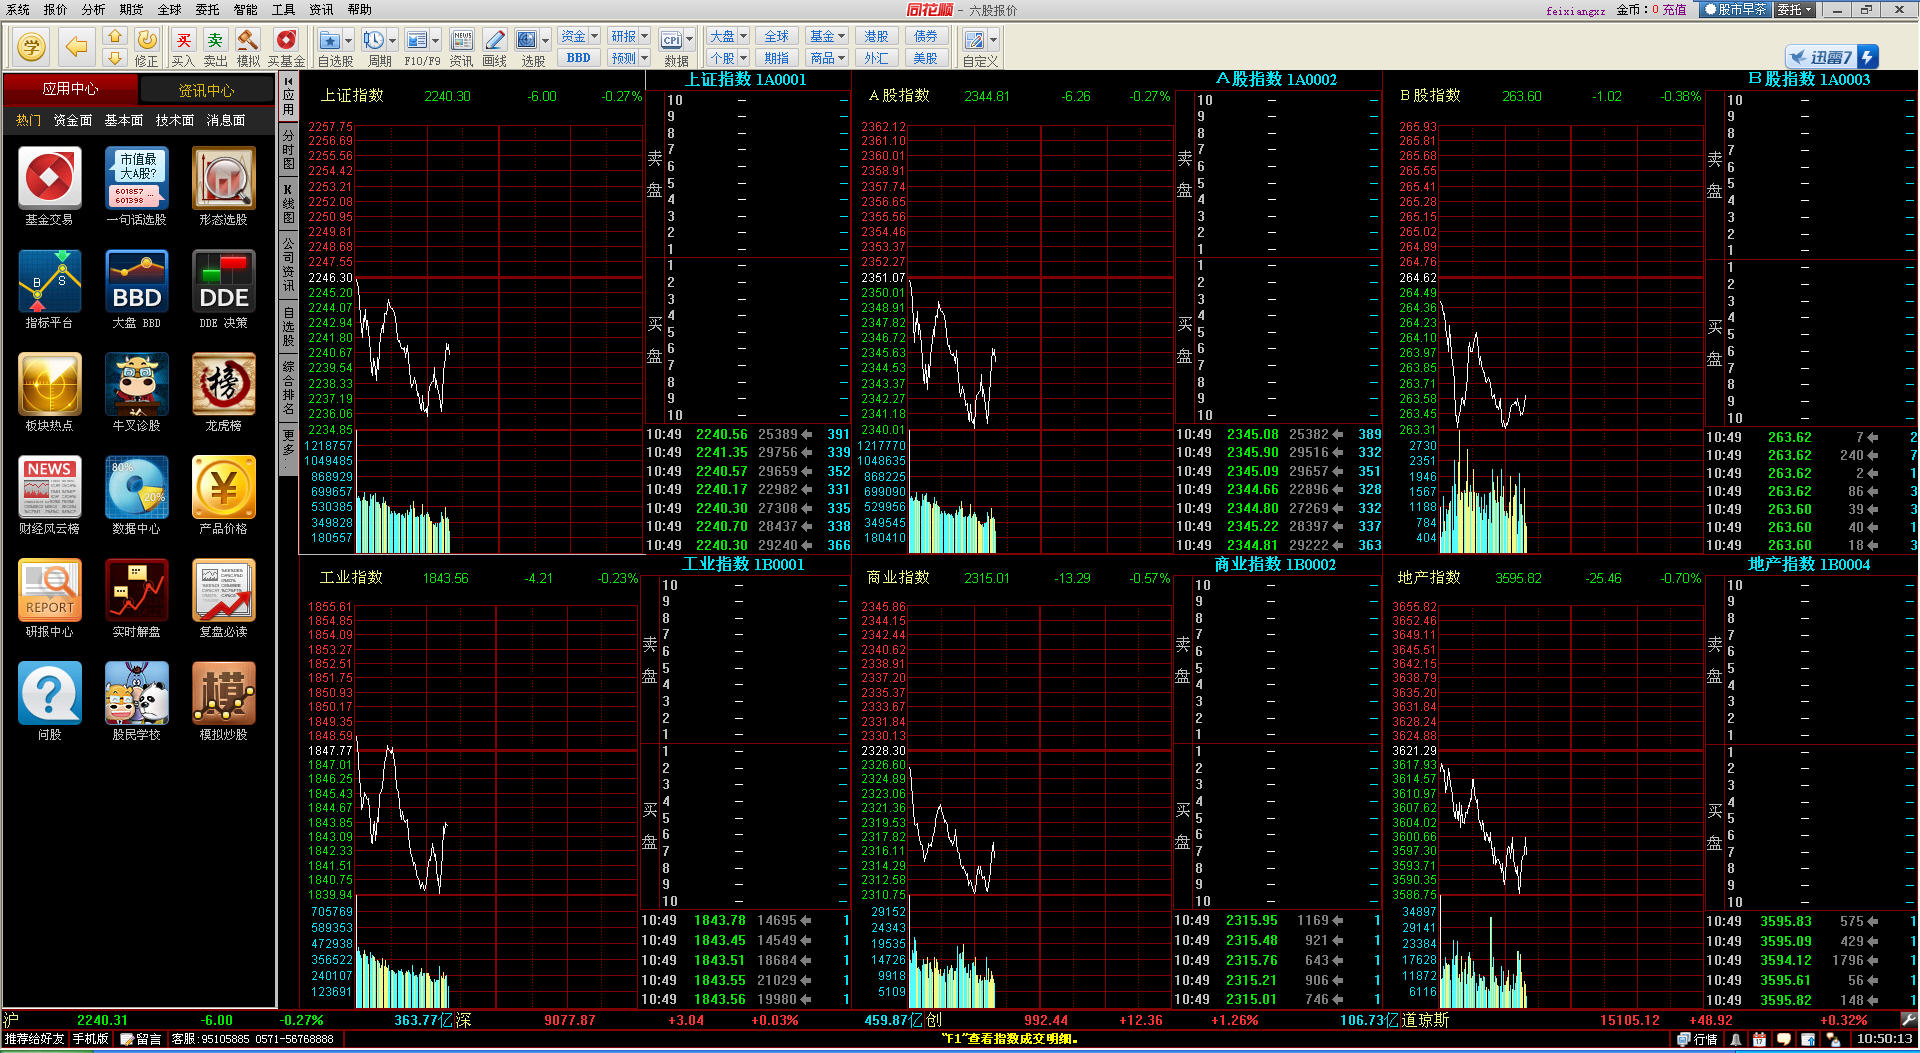Open the 综合排名 vertical side tab
Image resolution: width=1920 pixels, height=1053 pixels.
click(x=288, y=387)
